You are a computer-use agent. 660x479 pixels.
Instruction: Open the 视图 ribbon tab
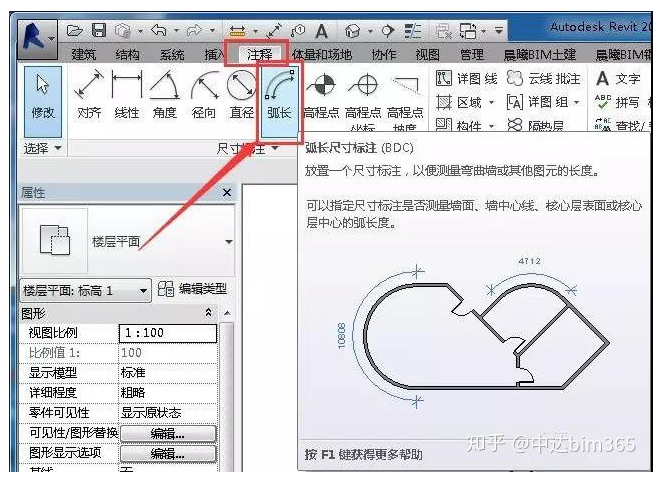(x=427, y=55)
